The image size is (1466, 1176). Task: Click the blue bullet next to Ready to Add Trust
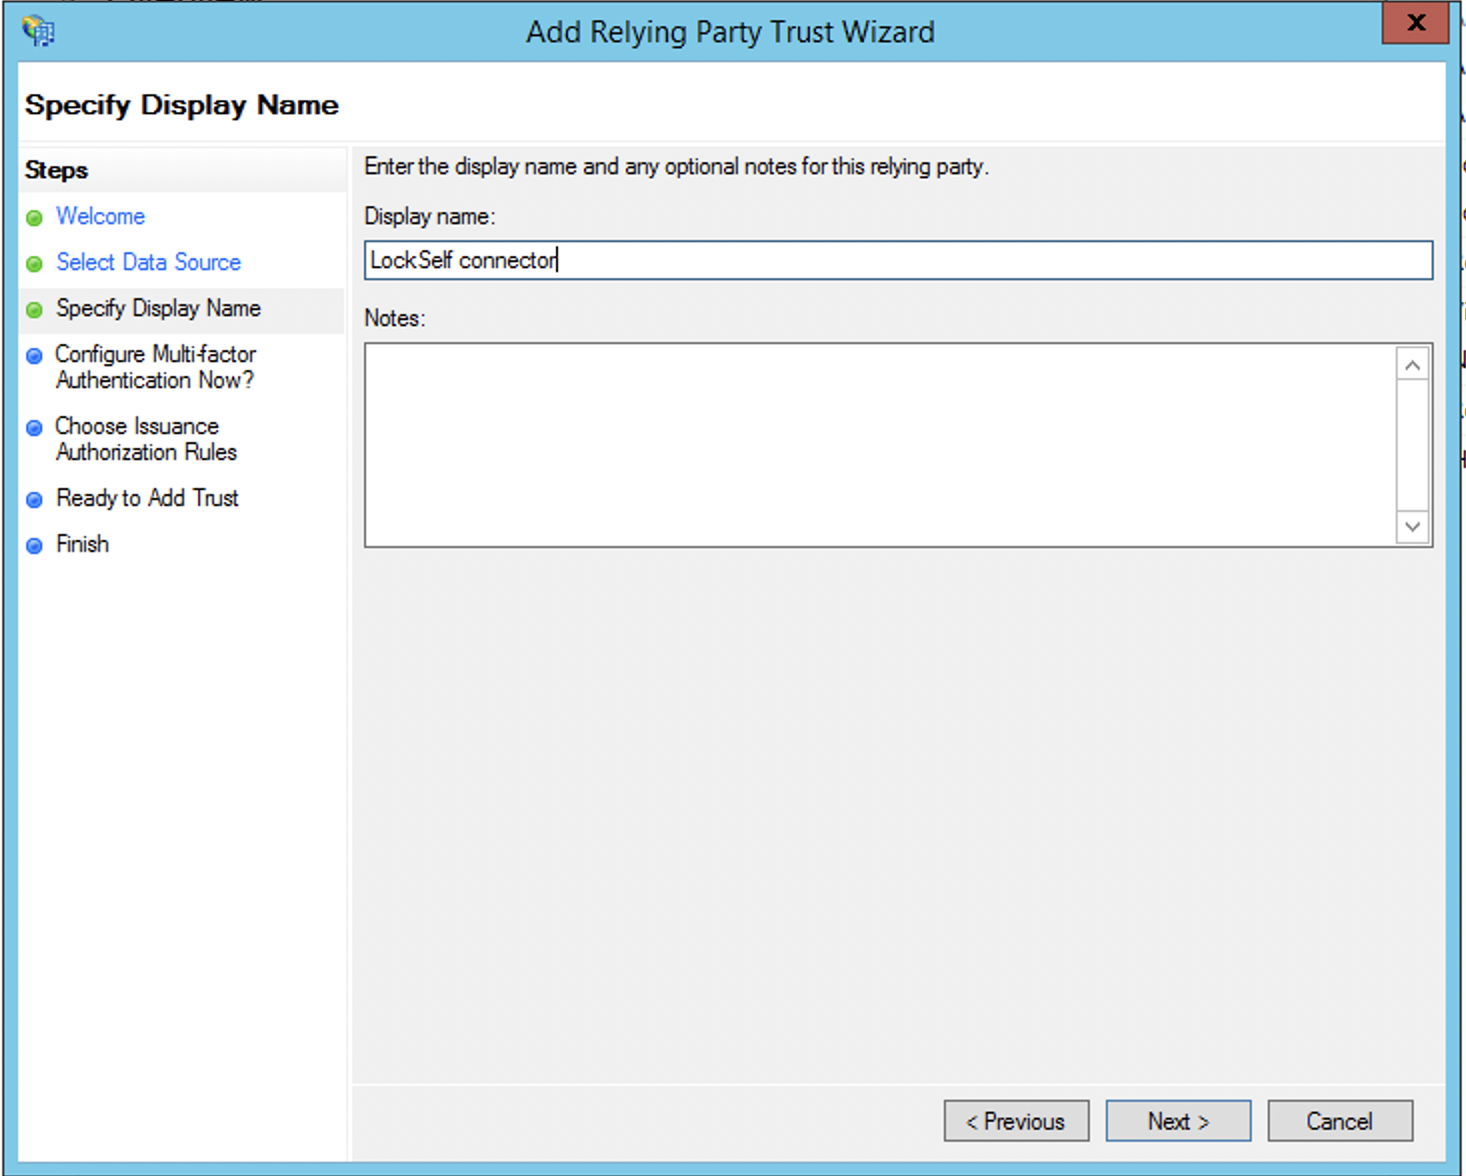(x=34, y=499)
